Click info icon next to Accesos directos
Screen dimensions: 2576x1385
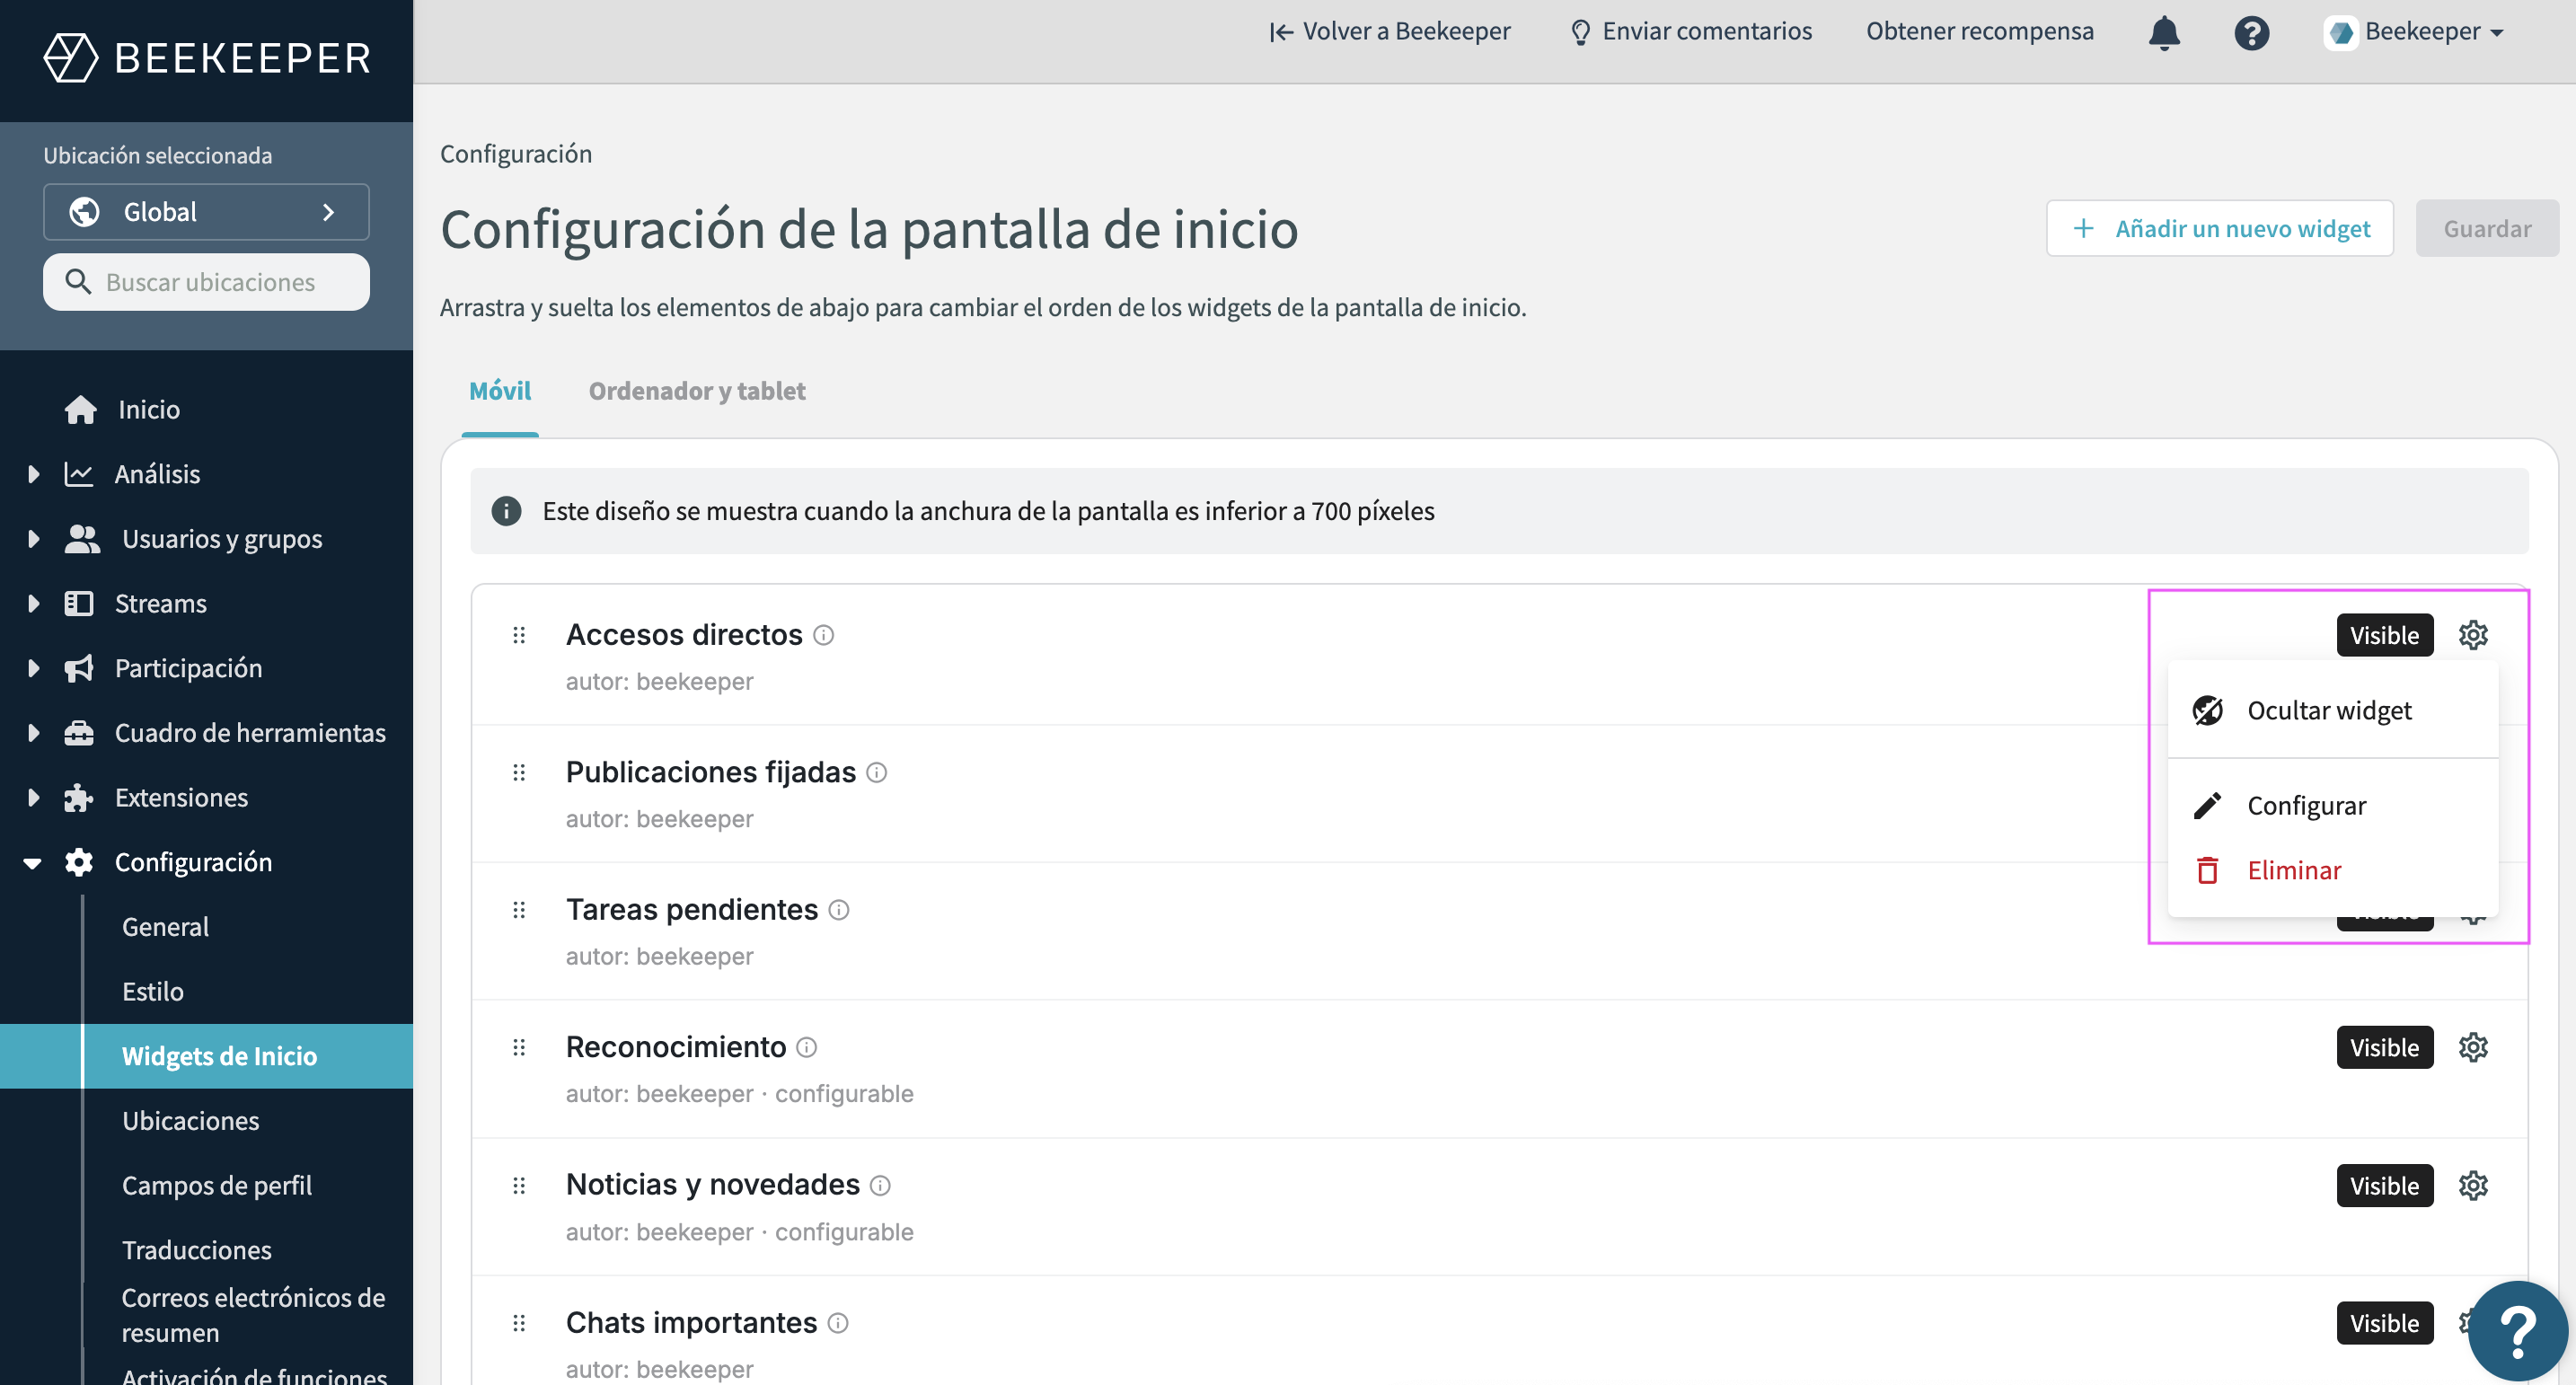coord(824,635)
